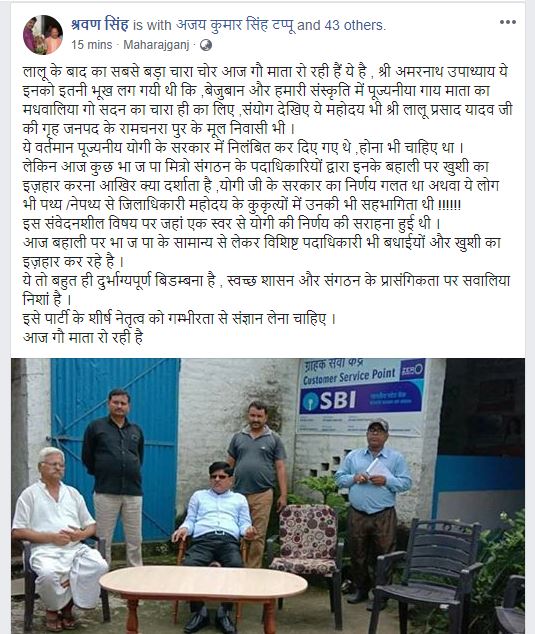Open tagged अजय कुमार सिंह टप्पू profile

(235, 25)
